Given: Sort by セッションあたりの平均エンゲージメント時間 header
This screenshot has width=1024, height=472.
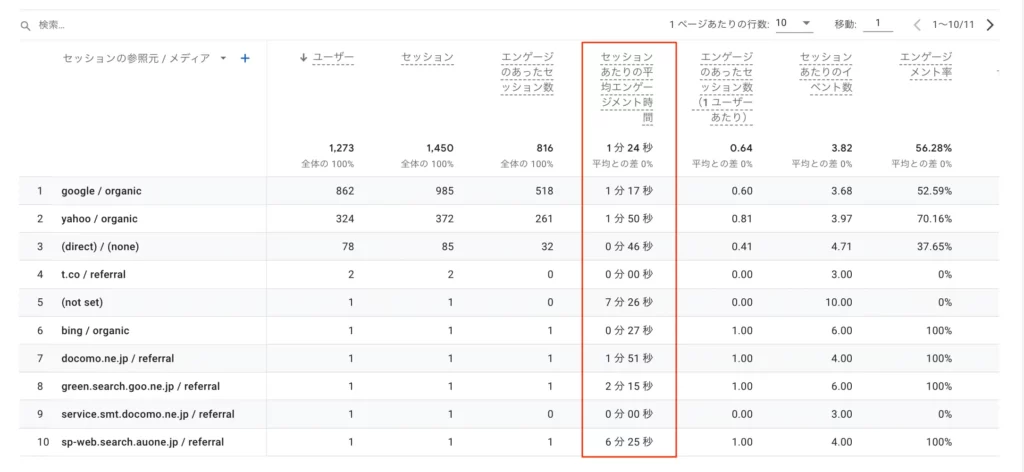Looking at the screenshot, I should tap(626, 87).
